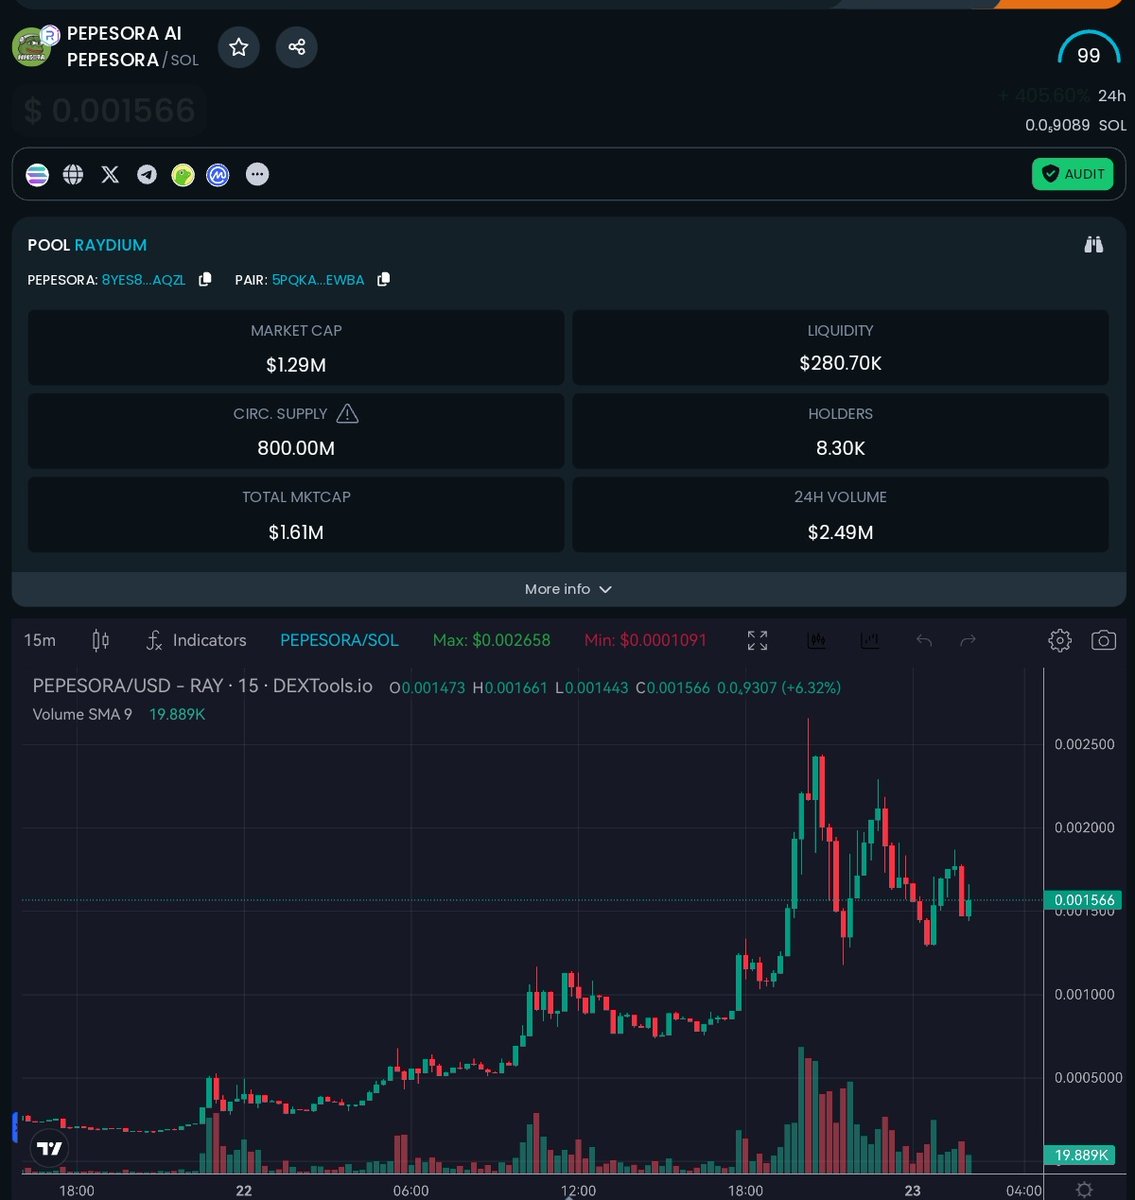Toggle chart fullscreen mode icon
1135x1200 pixels.
click(x=758, y=640)
